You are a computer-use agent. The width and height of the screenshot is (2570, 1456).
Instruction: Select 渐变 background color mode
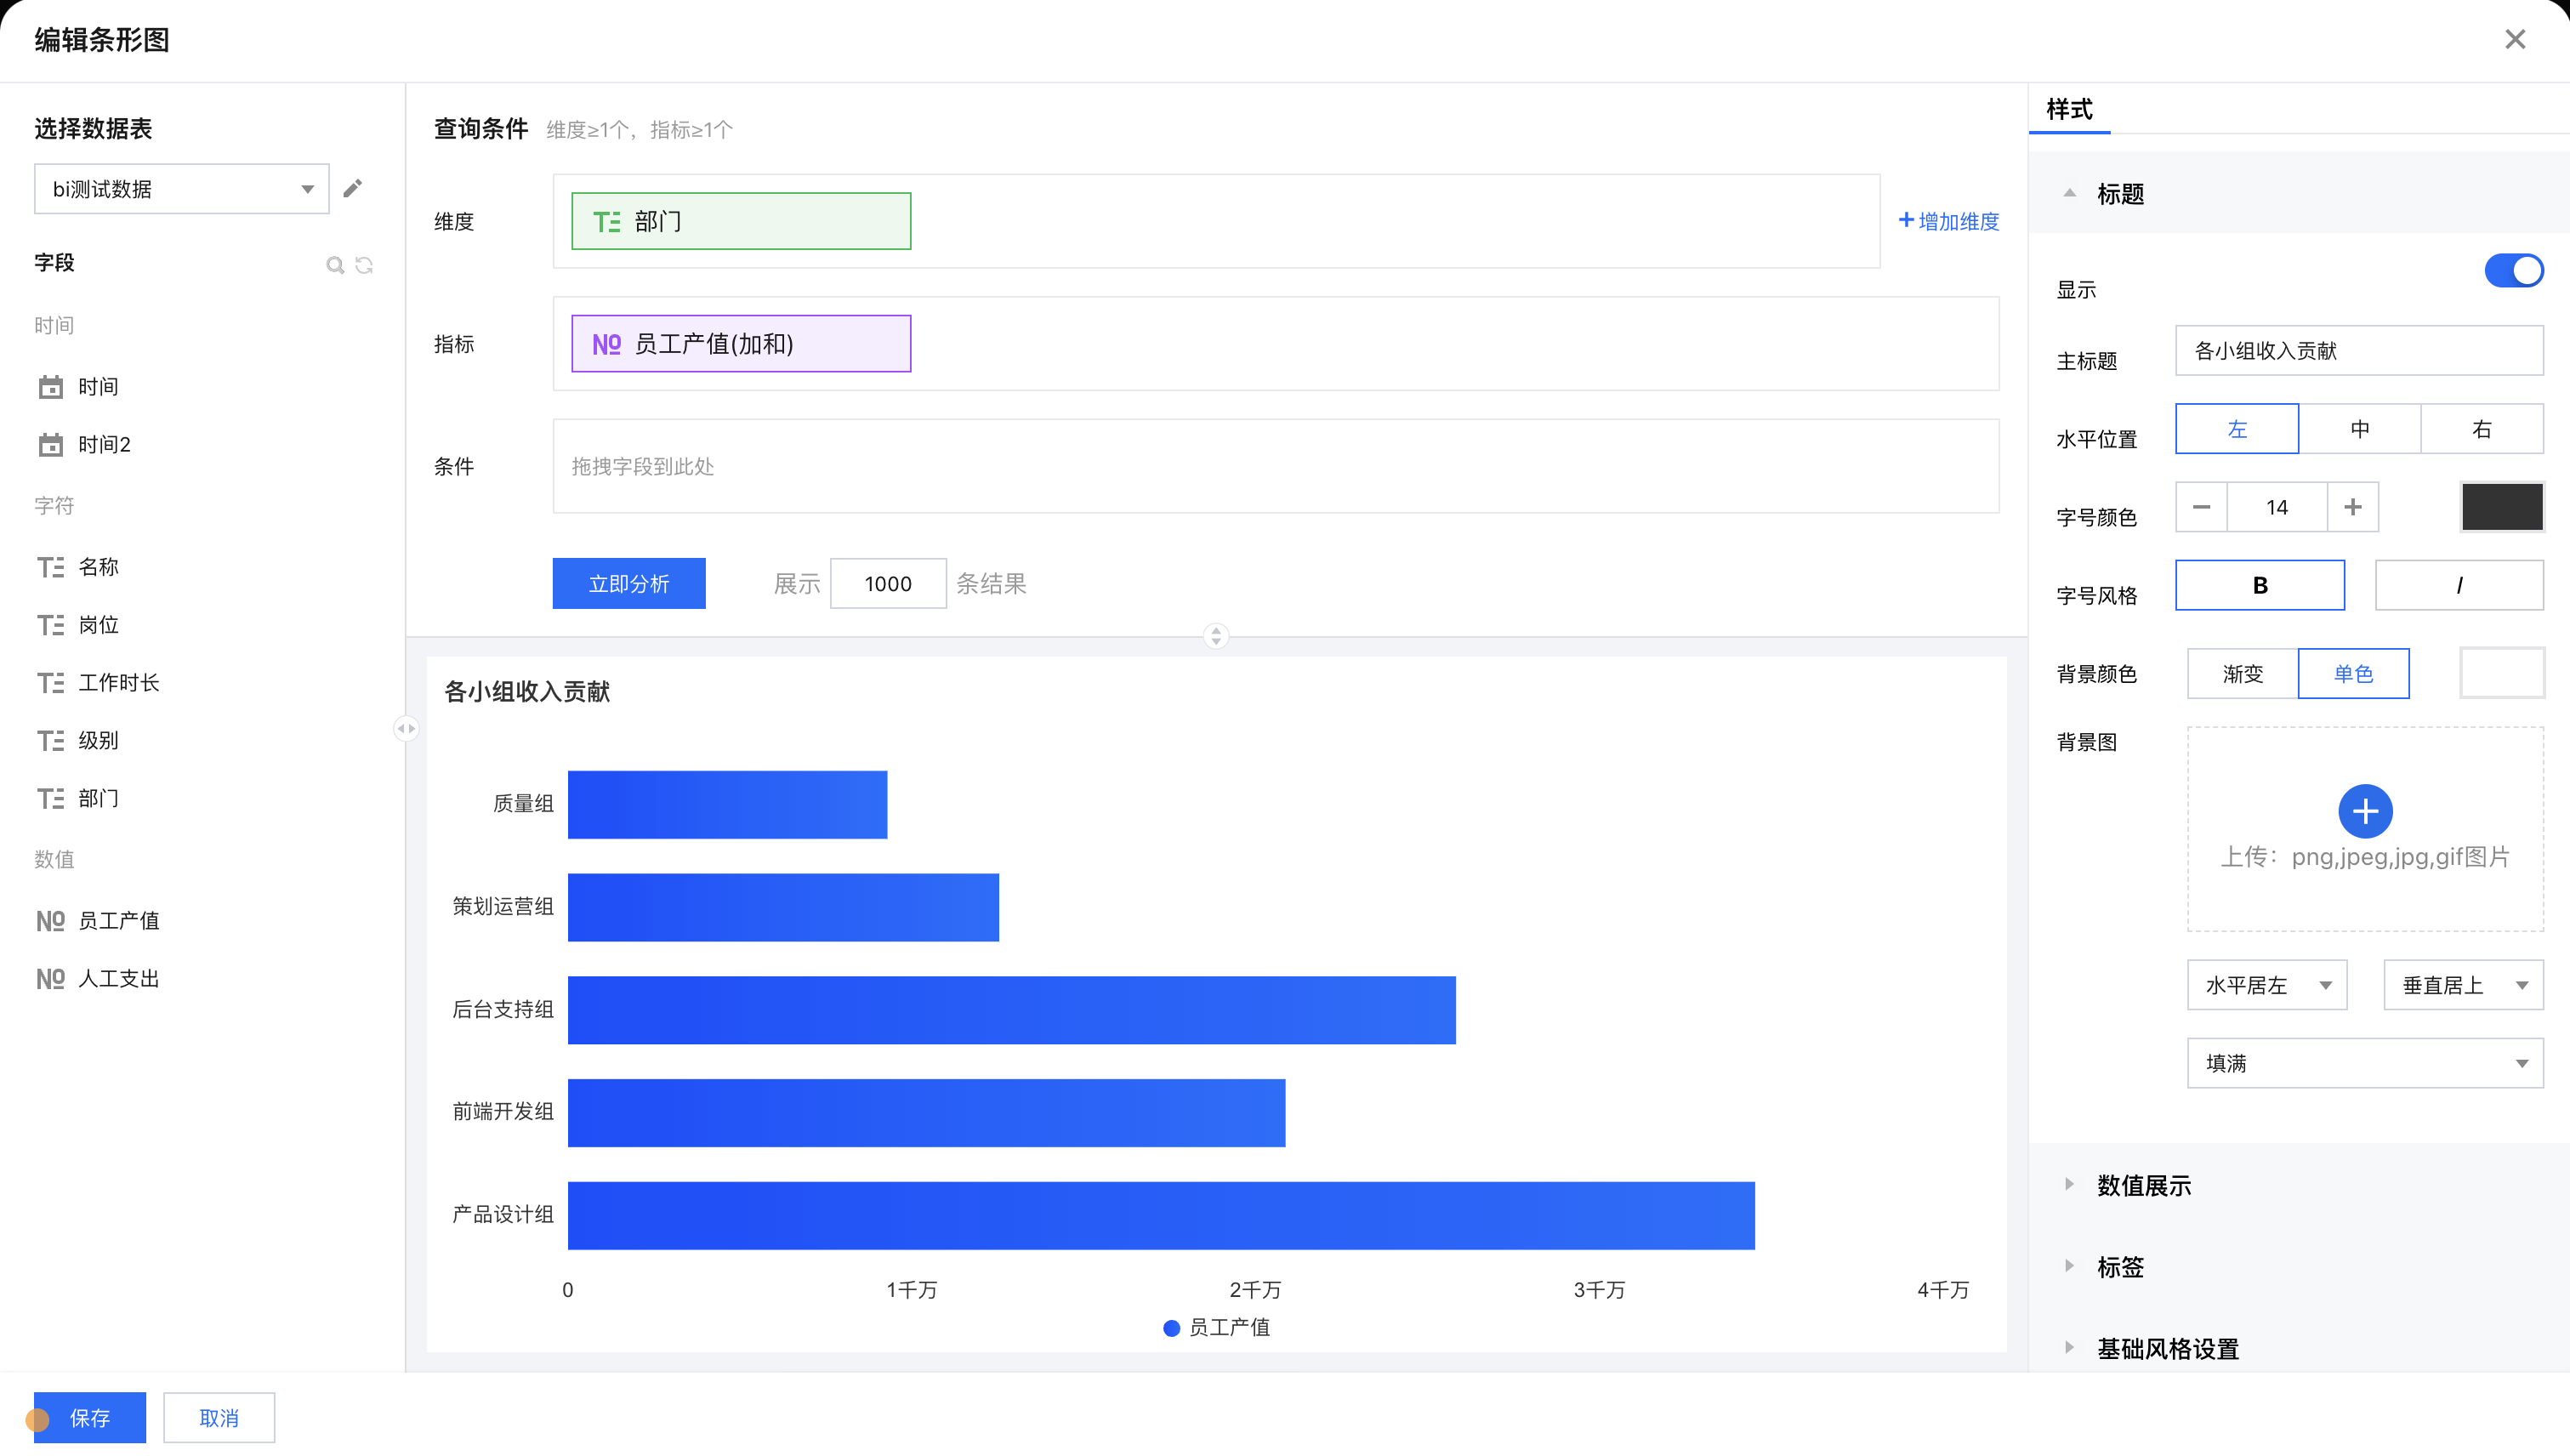pos(2242,673)
